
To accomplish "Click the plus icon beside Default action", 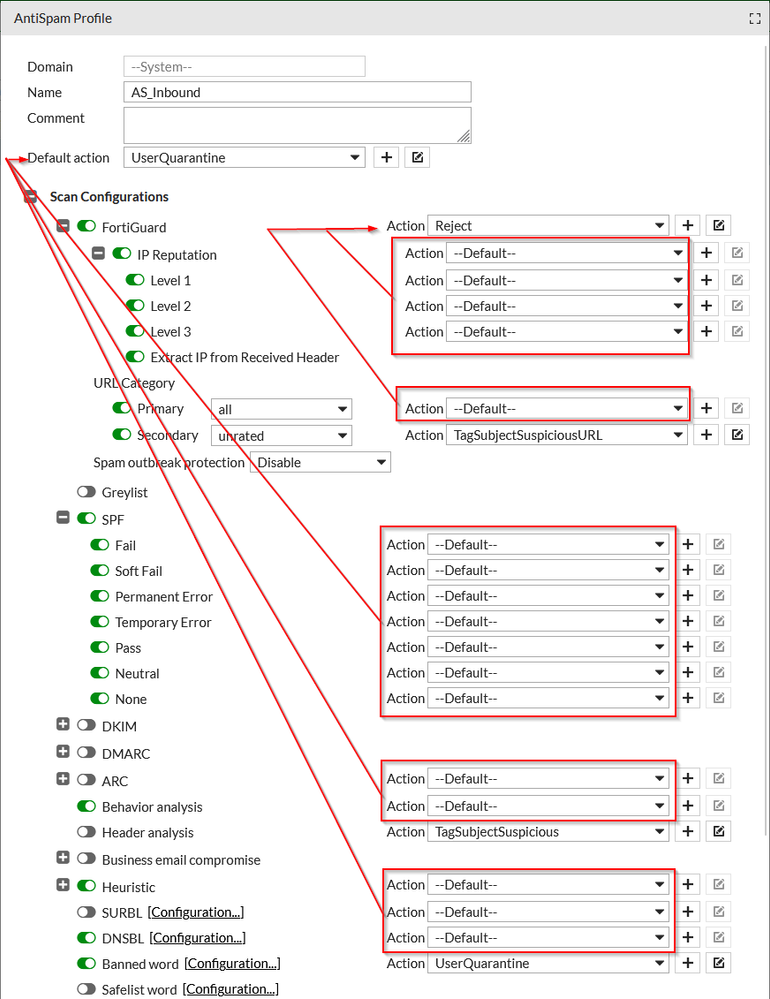I will tap(386, 157).
